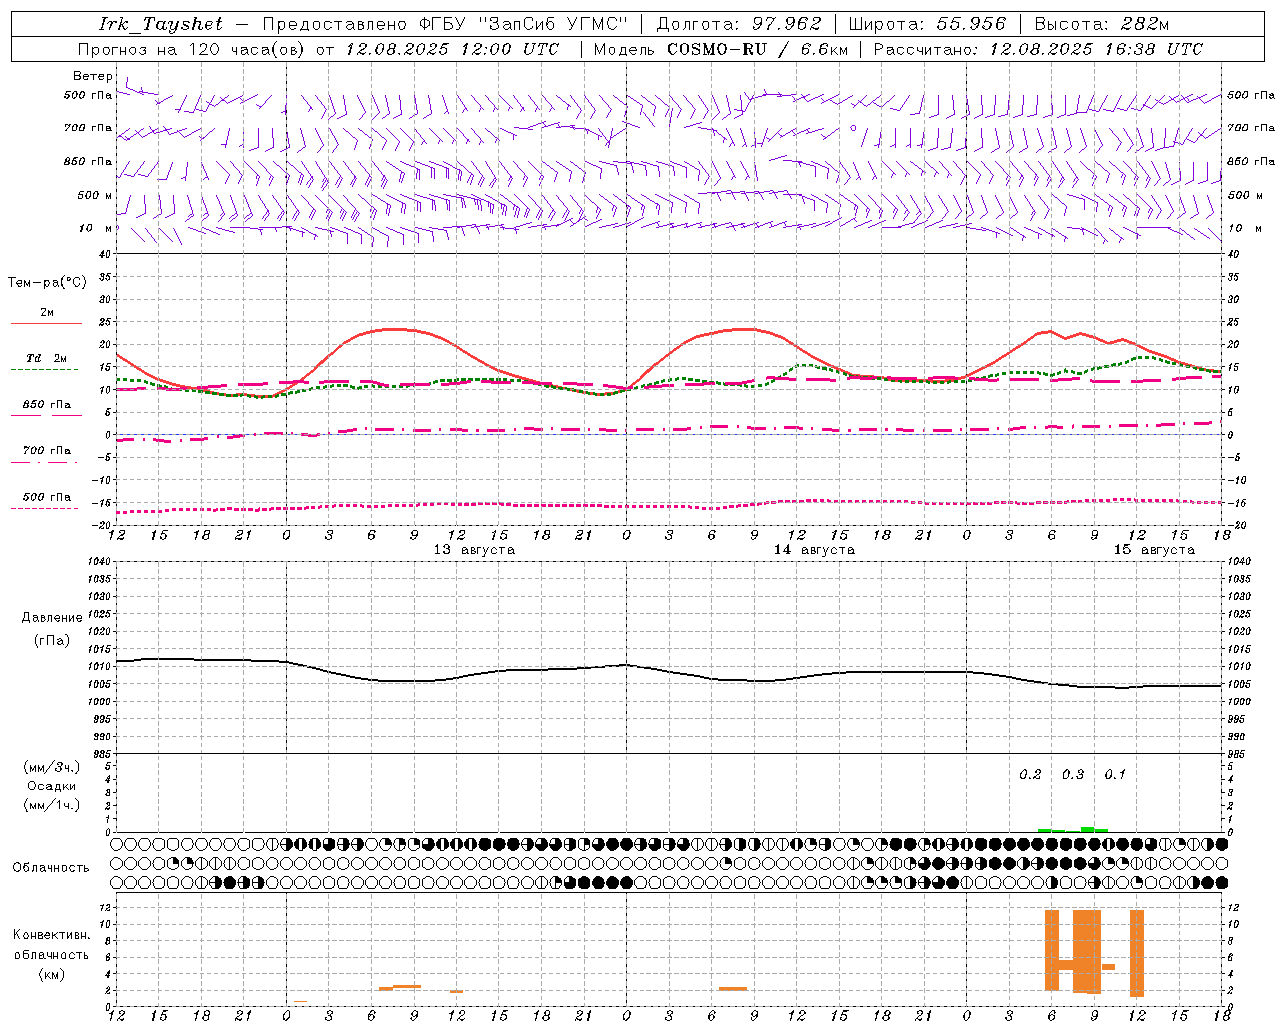Click the (км) convective height unit label
This screenshot has height=1024, width=1280.
52,974
